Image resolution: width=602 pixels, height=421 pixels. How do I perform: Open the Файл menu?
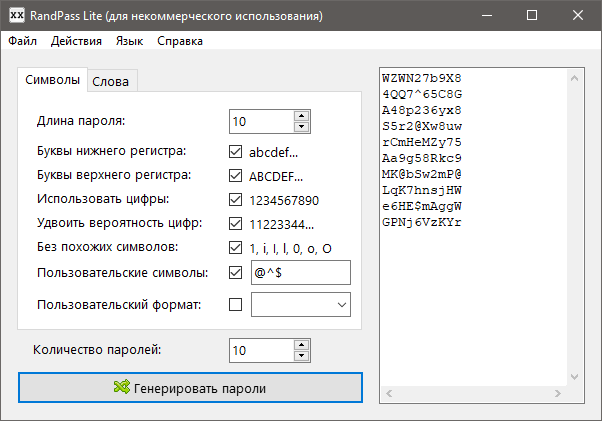pos(23,41)
